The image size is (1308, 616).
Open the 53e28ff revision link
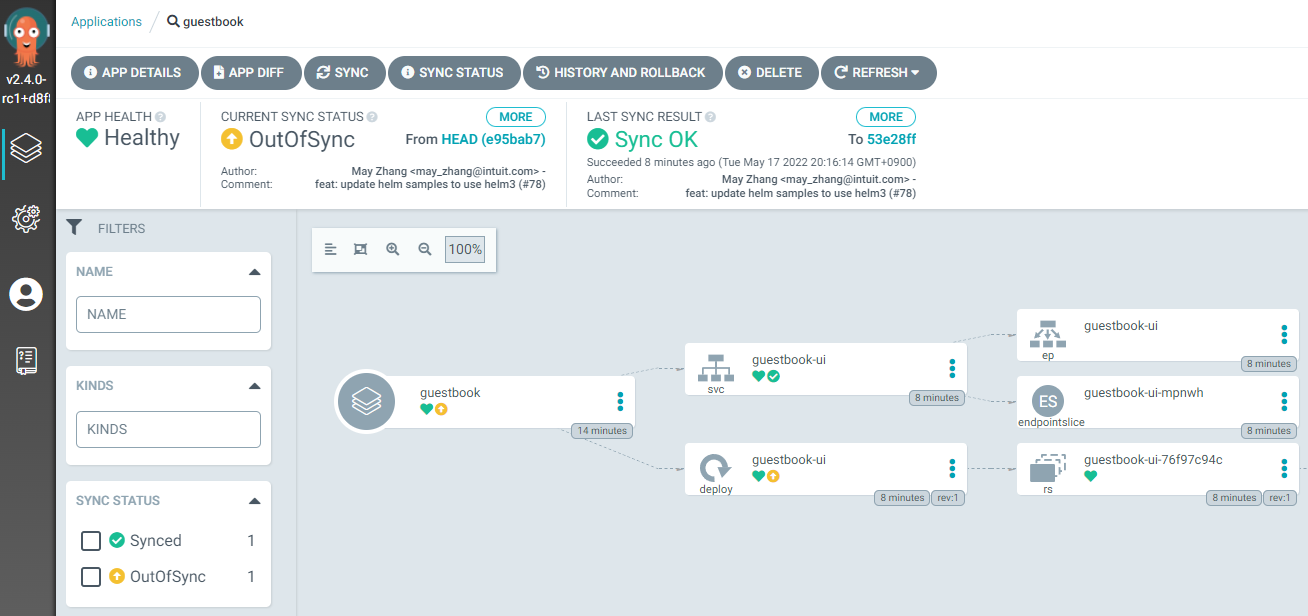click(x=891, y=140)
